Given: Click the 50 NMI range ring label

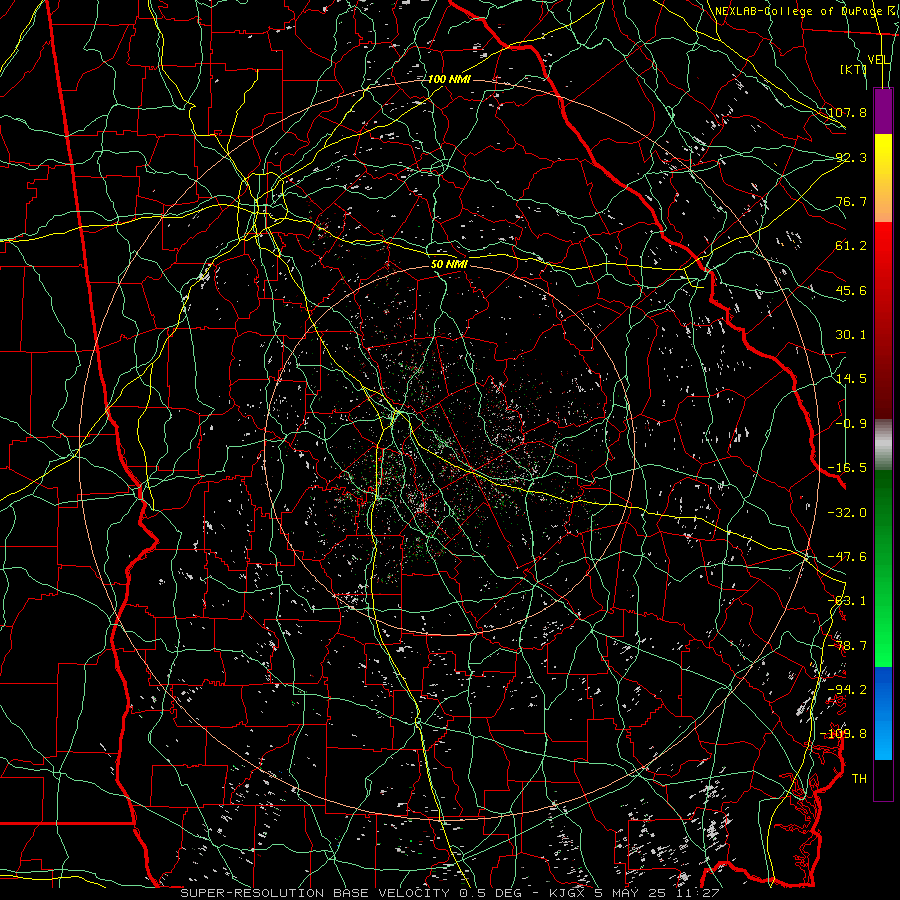Looking at the screenshot, I should coord(449,265).
